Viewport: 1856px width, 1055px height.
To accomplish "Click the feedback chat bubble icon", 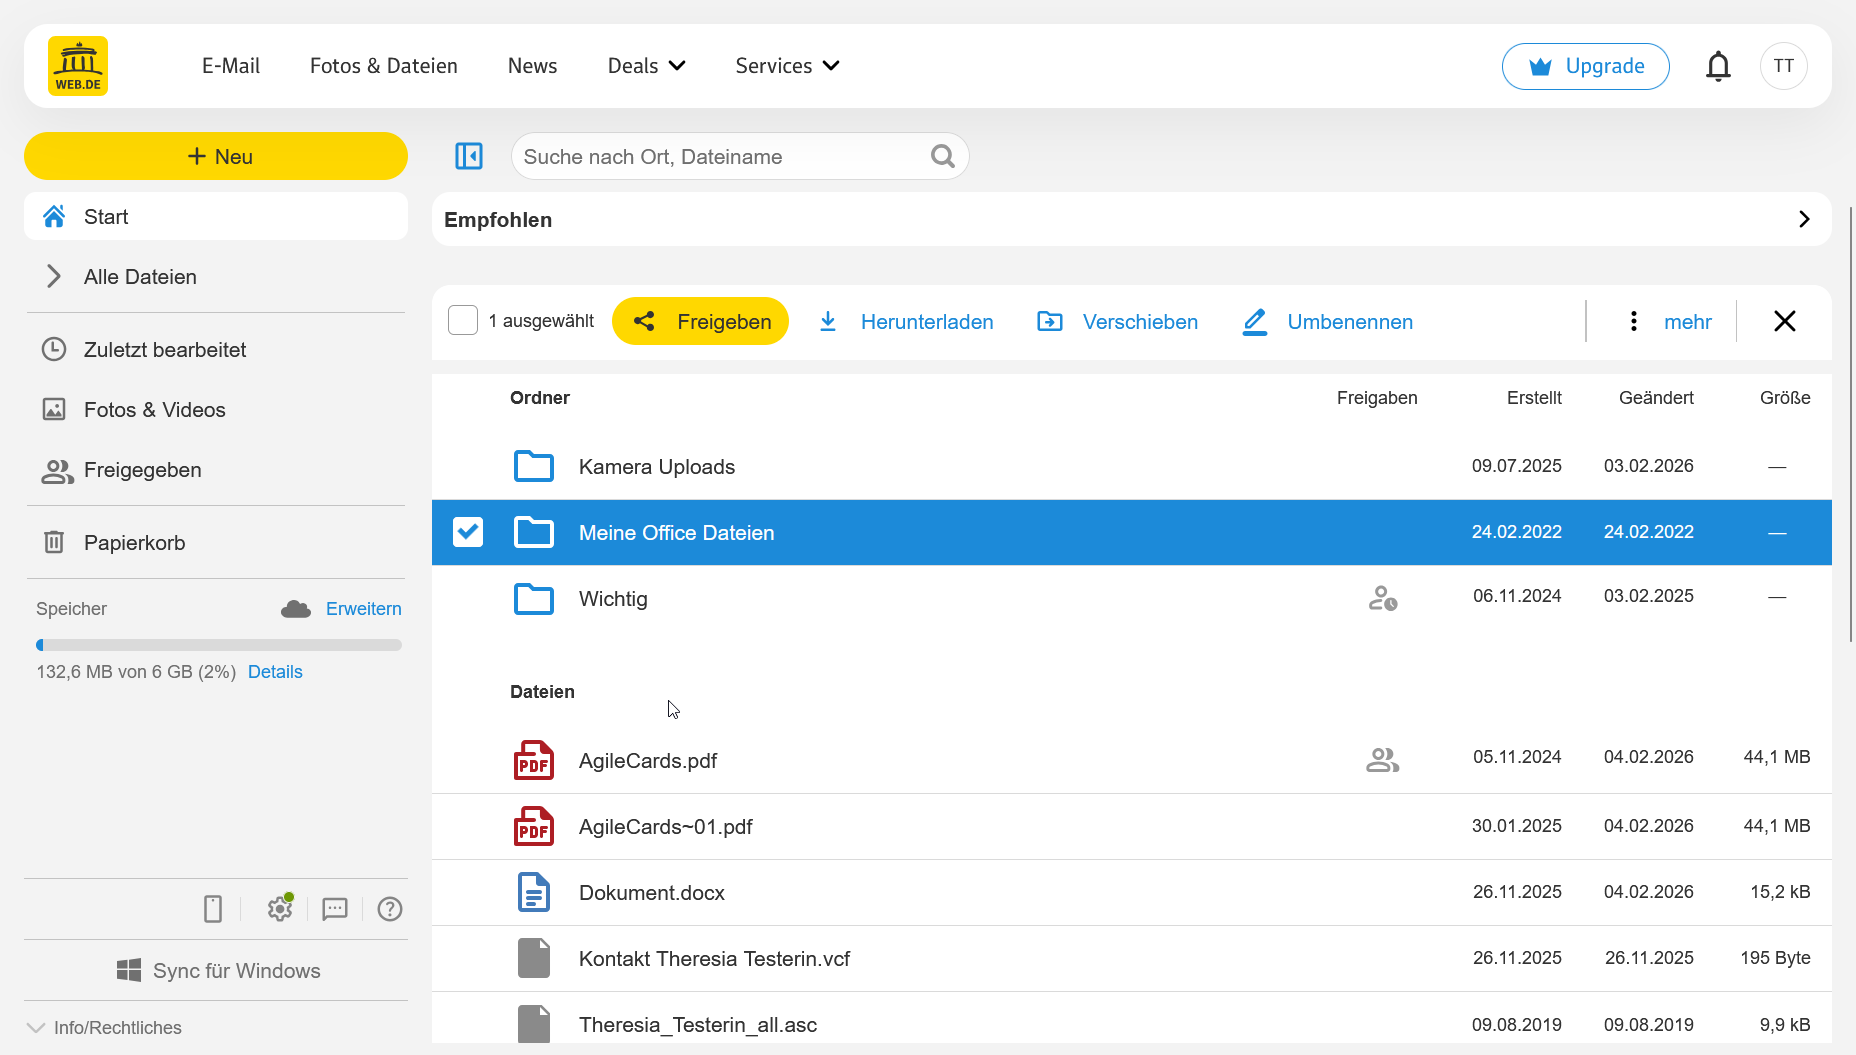I will [335, 908].
